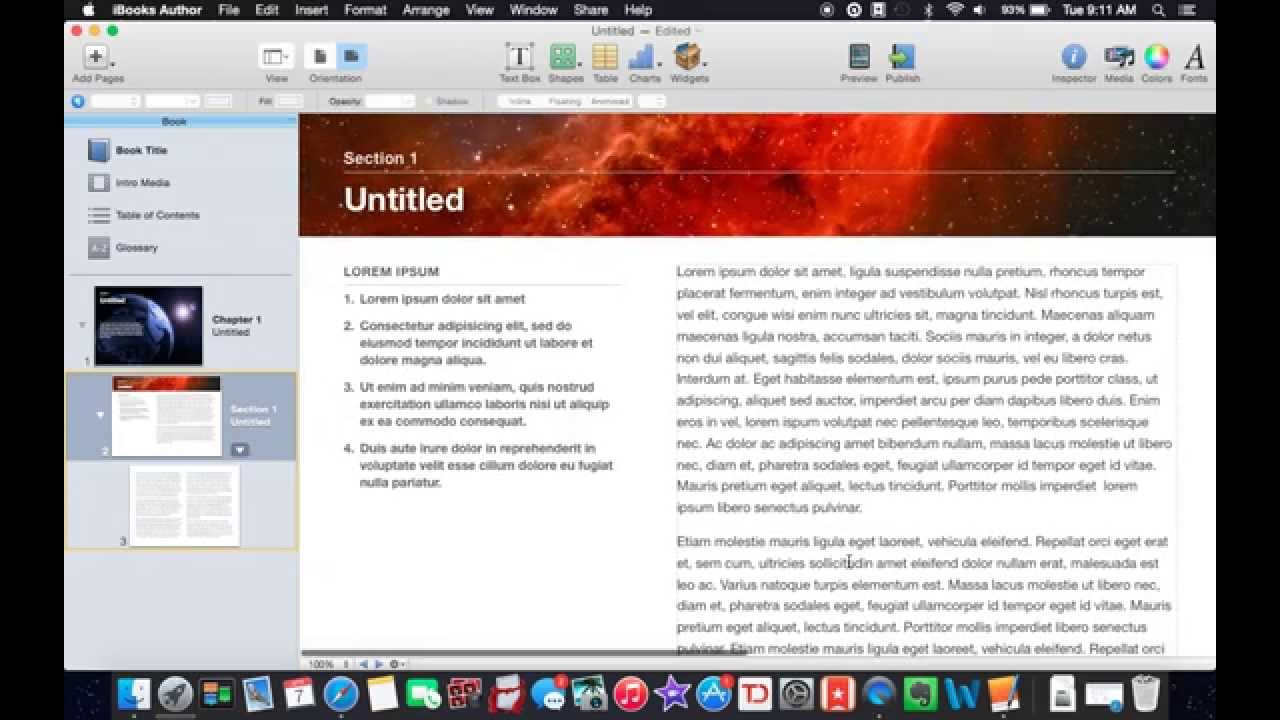
Task: Open App Store from the Dock
Action: (714, 694)
